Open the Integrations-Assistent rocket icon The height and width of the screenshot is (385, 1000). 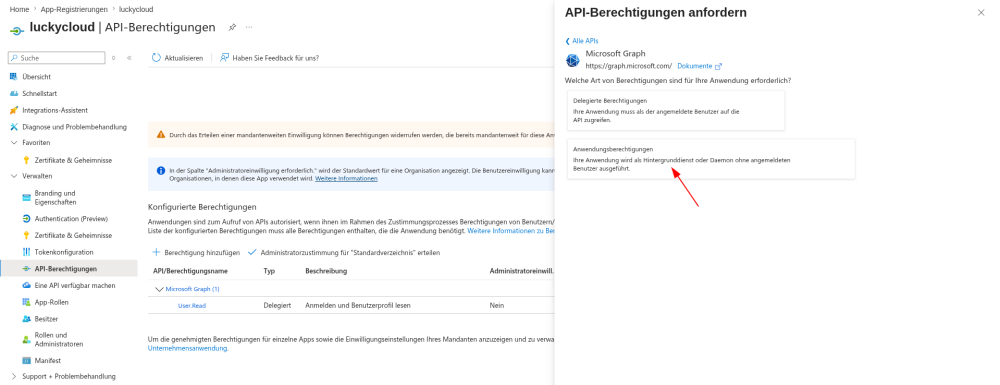pos(14,110)
